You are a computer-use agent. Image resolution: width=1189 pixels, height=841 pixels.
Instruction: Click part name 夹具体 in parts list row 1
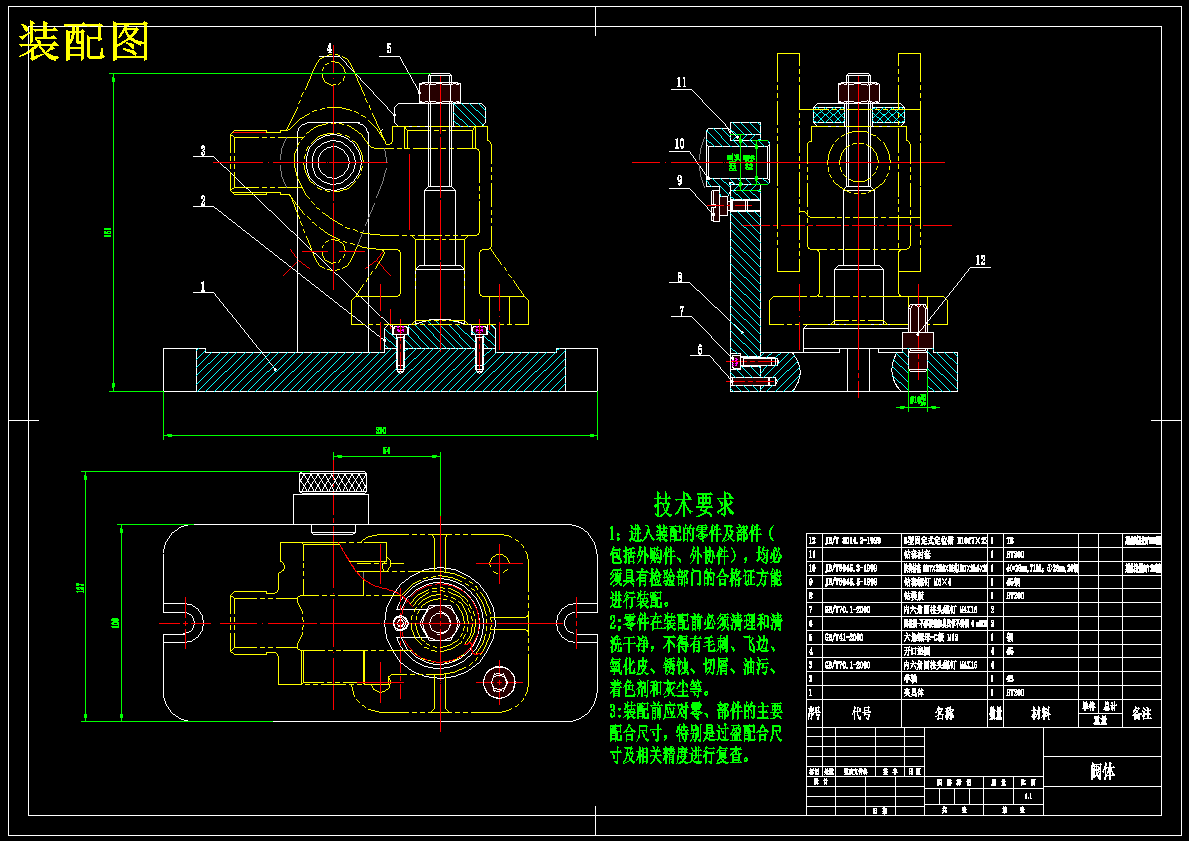[x=914, y=692]
